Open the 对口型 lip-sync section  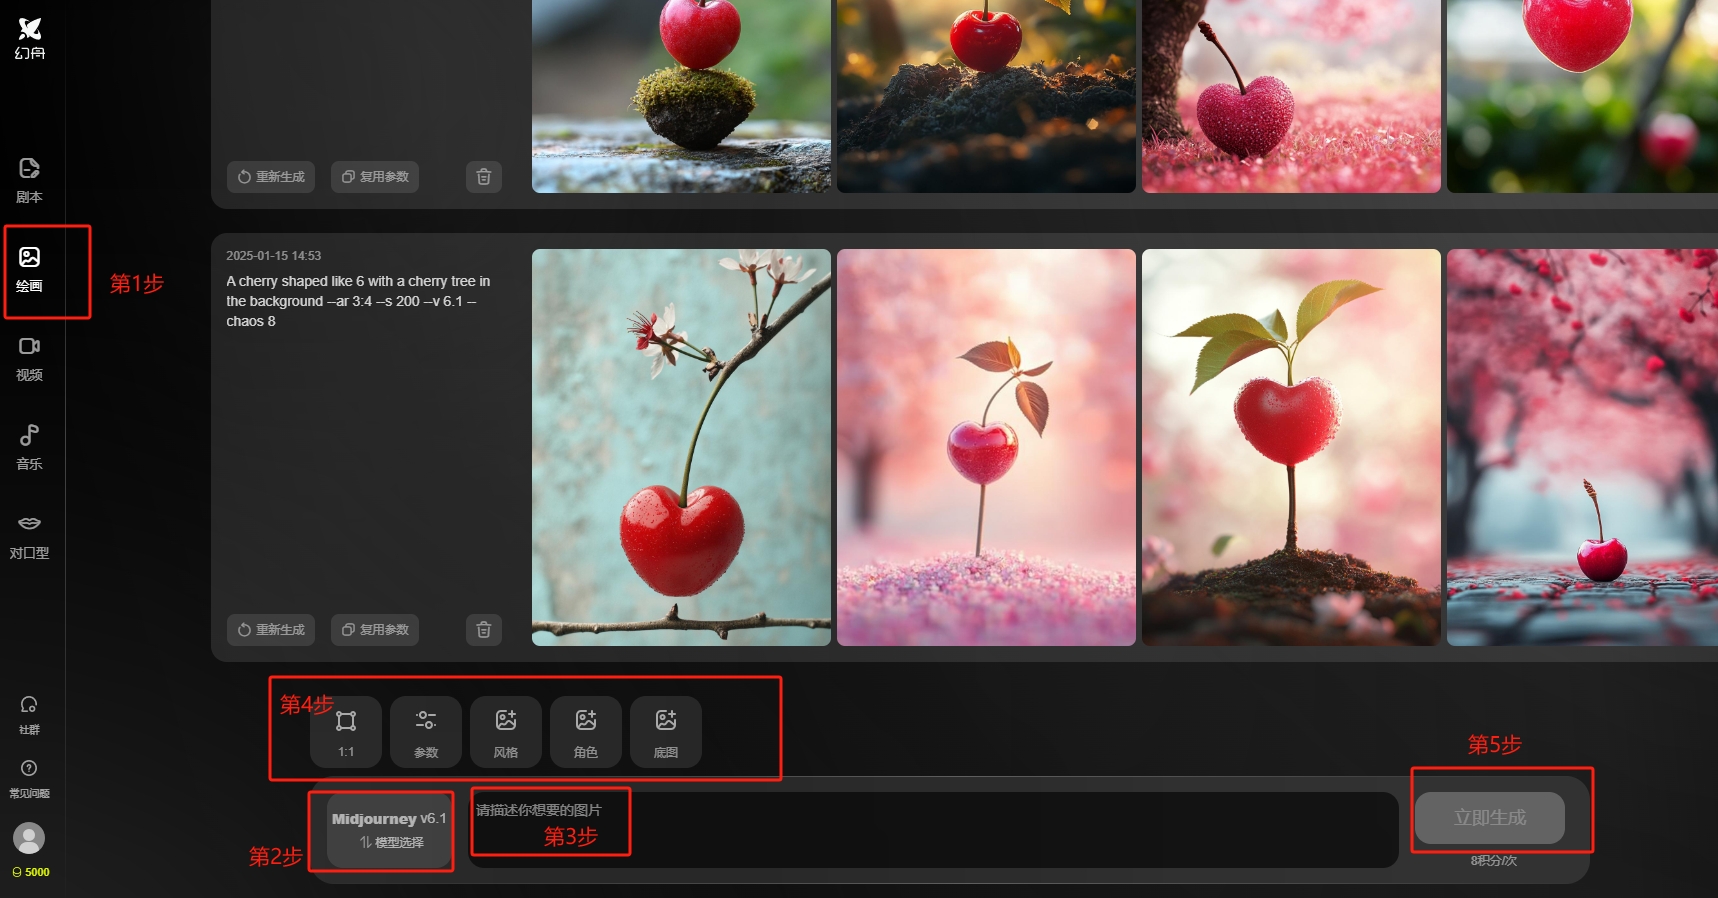pos(29,536)
